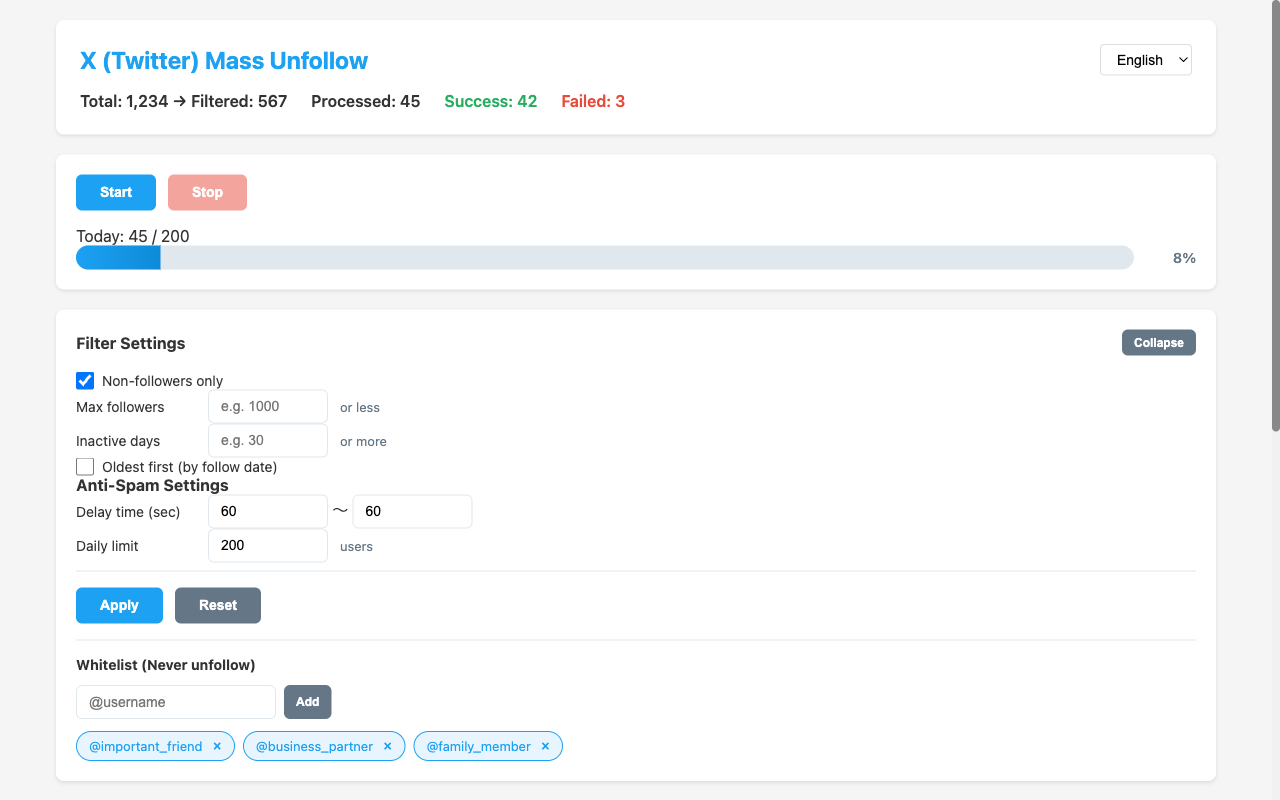The width and height of the screenshot is (1280, 800).
Task: Open the English language dropdown
Action: click(1146, 60)
